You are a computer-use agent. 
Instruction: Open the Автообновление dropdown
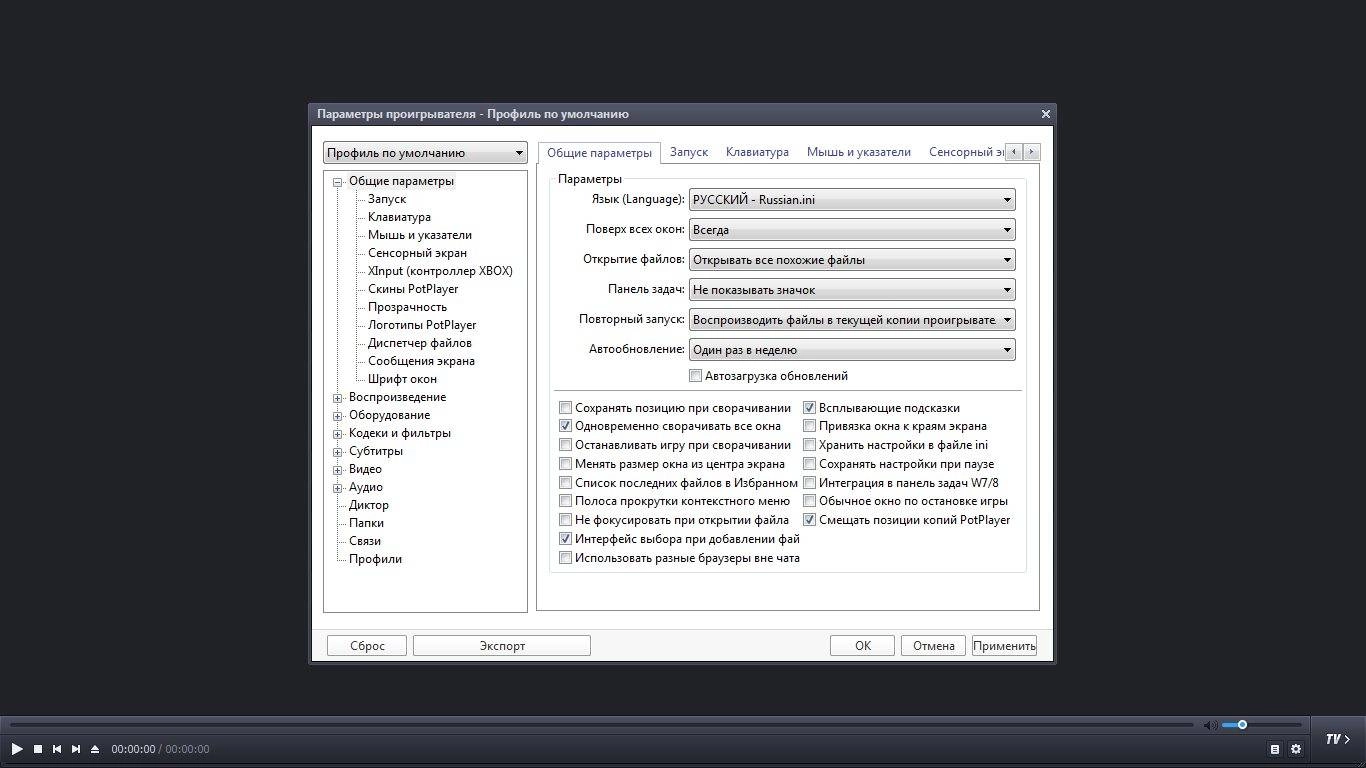point(852,350)
